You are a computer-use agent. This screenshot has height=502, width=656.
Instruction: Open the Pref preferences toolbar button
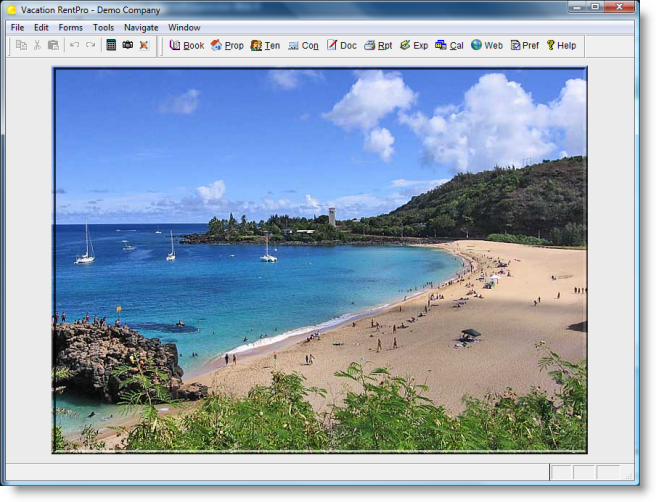[x=525, y=45]
